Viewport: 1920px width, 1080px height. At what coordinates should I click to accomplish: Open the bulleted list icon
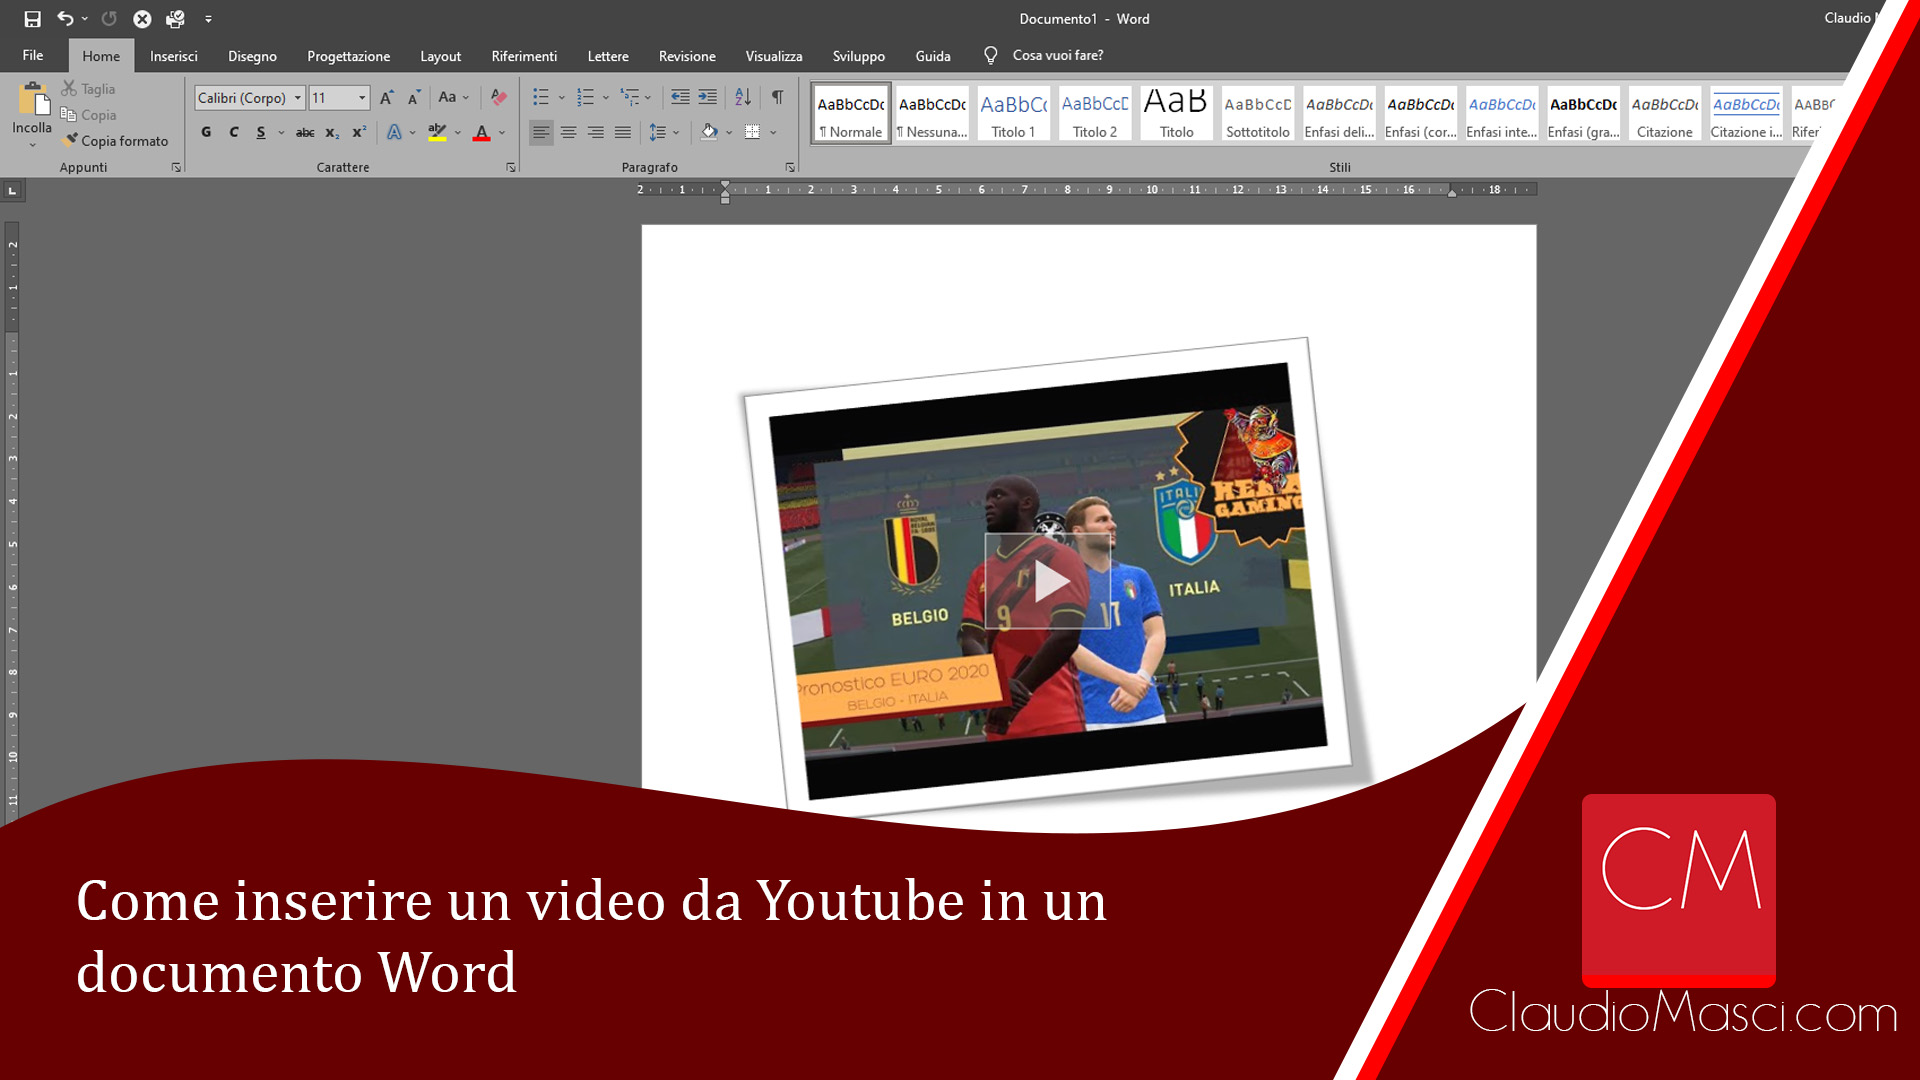pos(541,97)
